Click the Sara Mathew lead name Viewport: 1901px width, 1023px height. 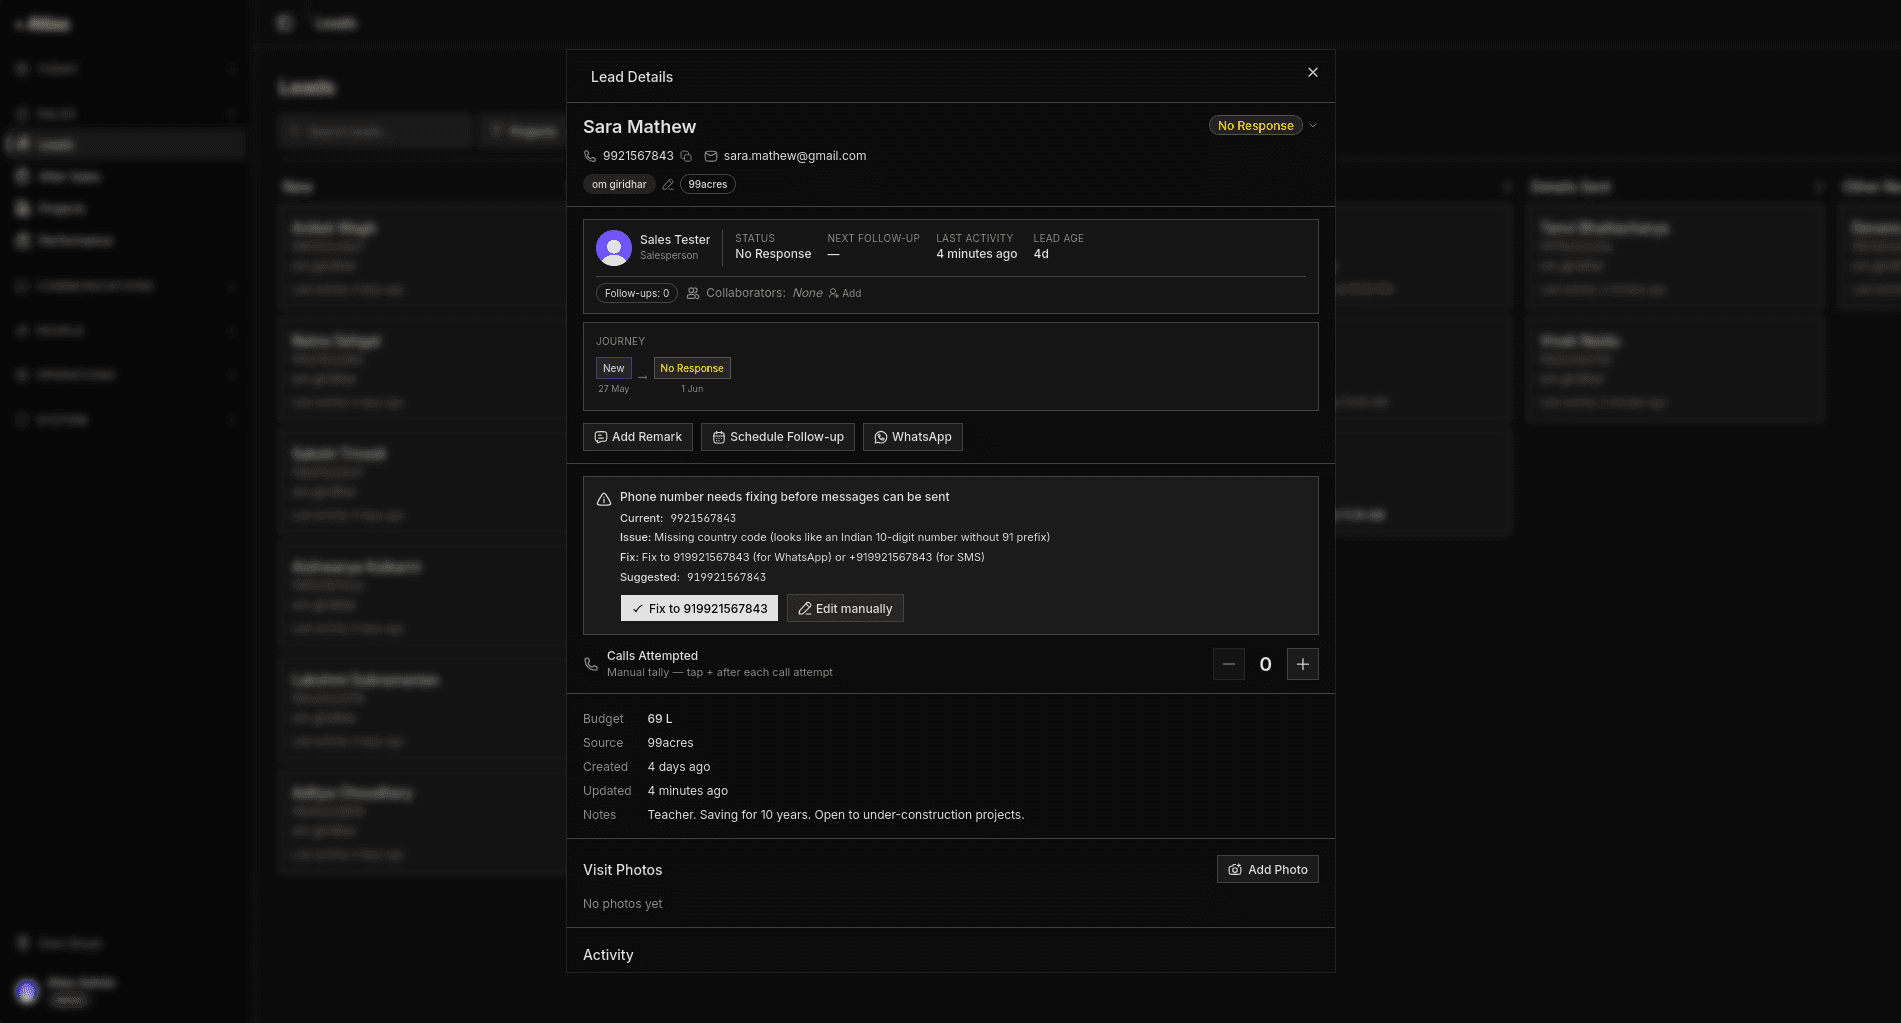(x=640, y=127)
